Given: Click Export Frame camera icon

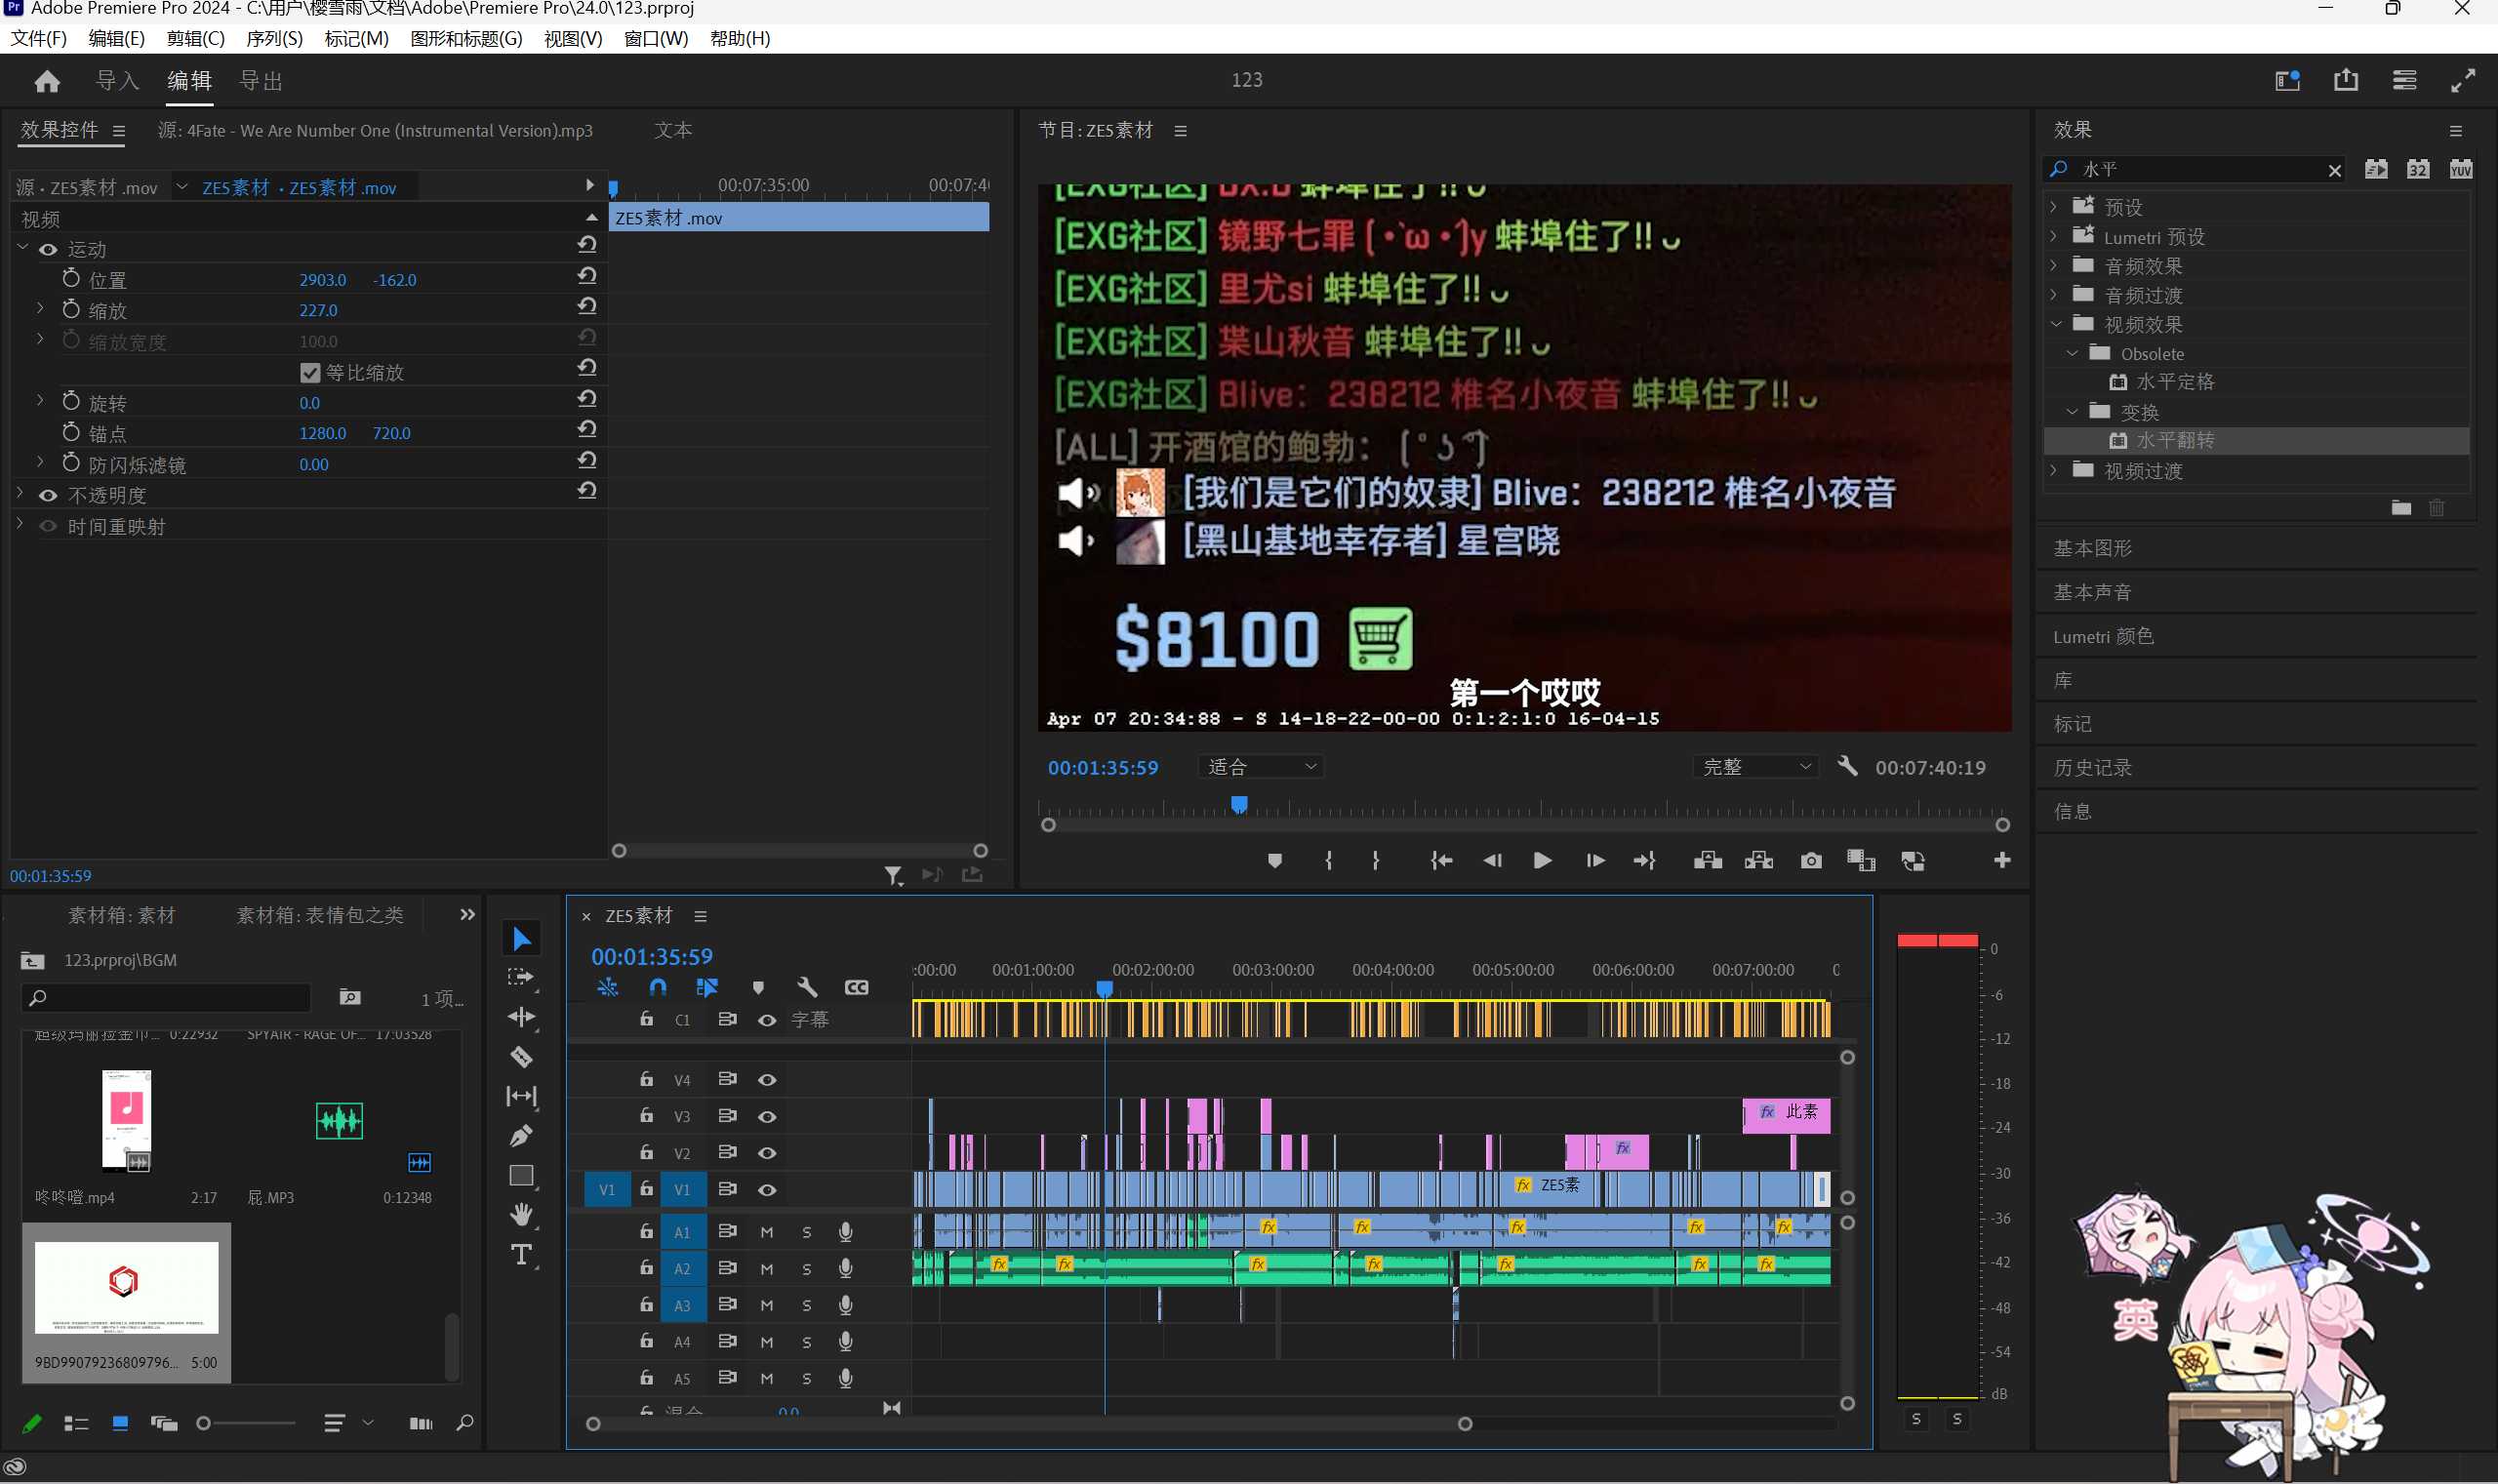Looking at the screenshot, I should tap(1811, 860).
